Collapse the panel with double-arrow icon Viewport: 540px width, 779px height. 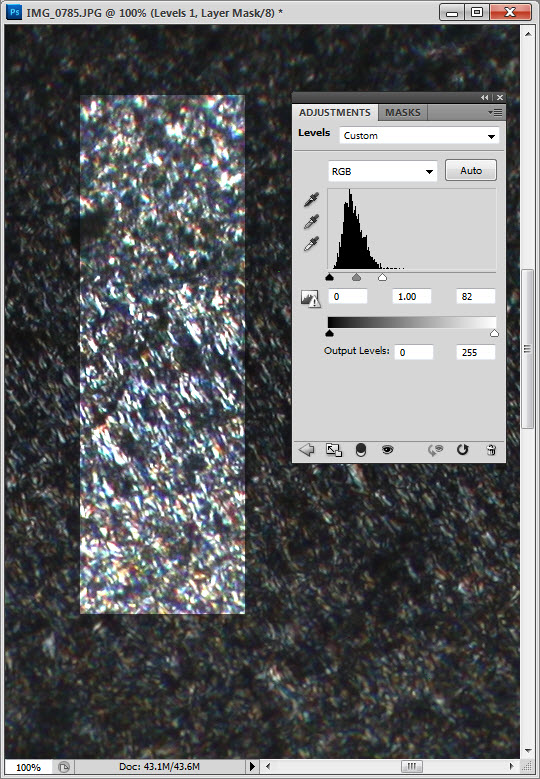[484, 98]
